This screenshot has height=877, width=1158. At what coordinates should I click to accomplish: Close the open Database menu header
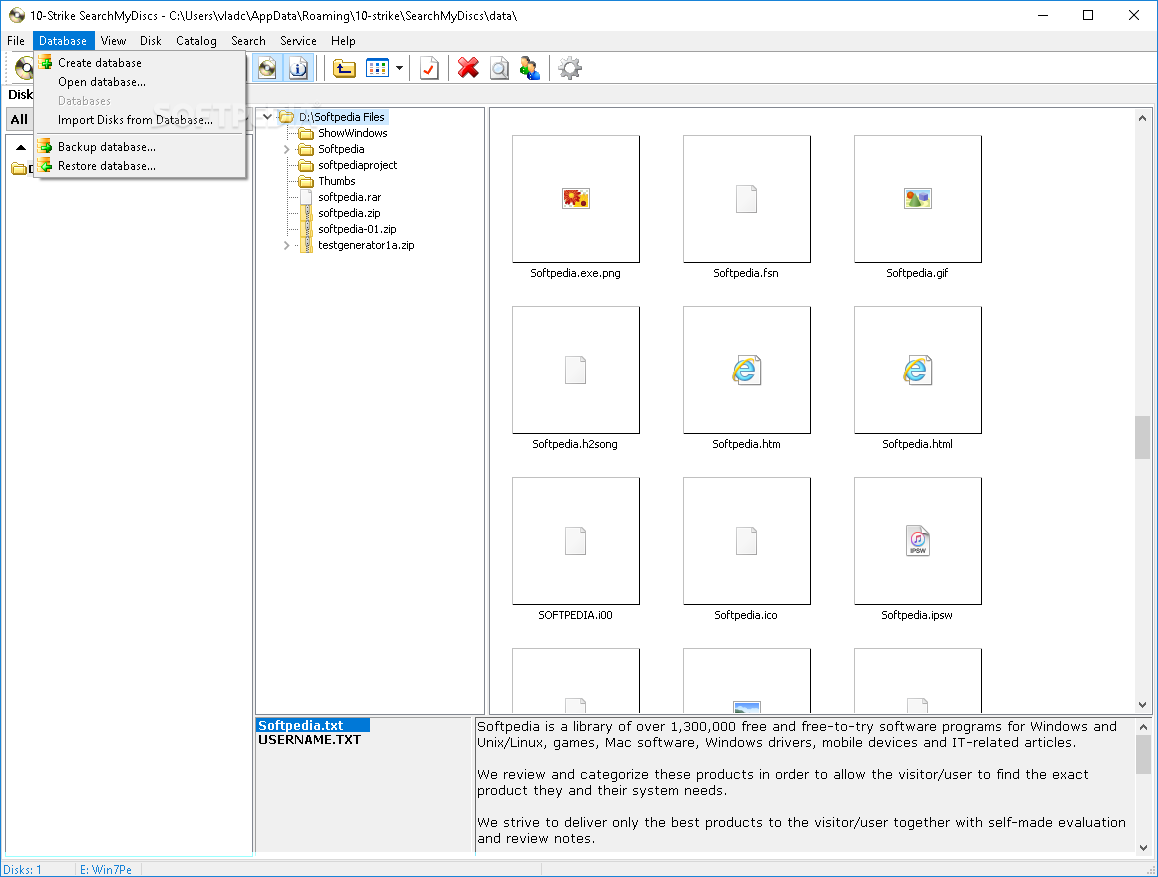(63, 41)
